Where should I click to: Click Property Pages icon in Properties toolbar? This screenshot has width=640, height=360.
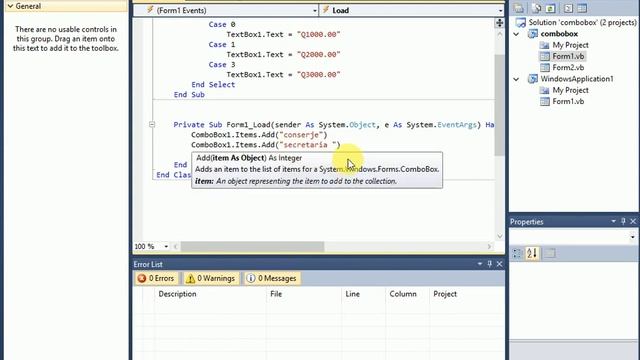(x=550, y=253)
